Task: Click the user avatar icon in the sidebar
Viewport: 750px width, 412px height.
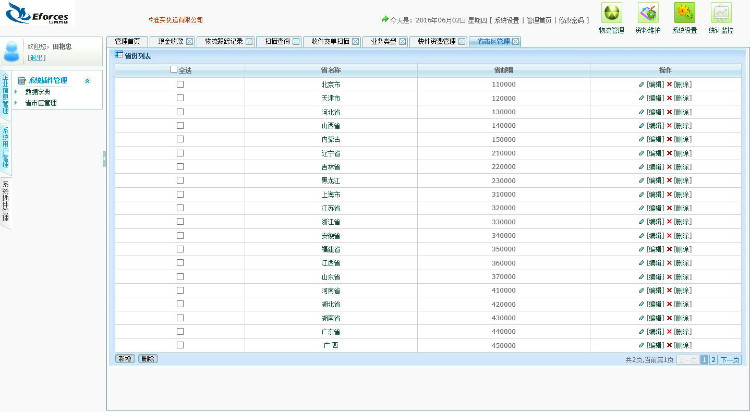Action: [12, 51]
